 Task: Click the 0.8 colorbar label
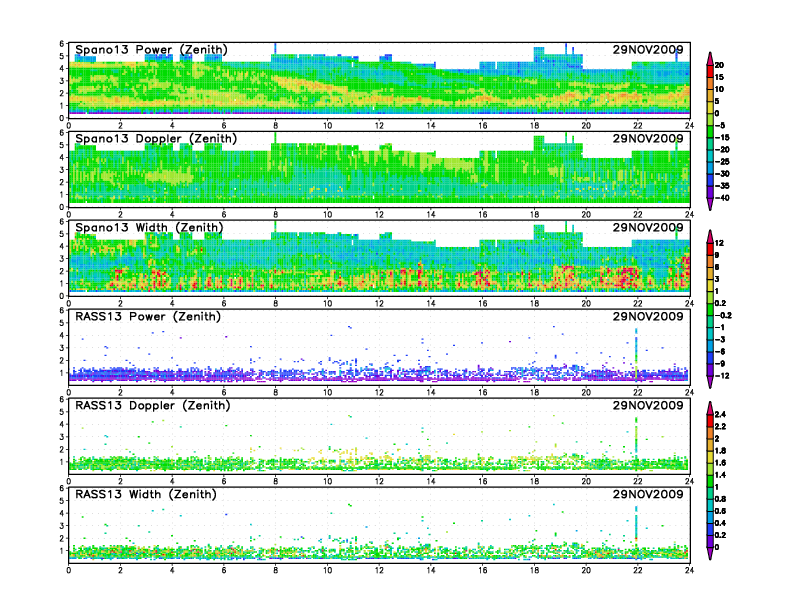[720, 499]
